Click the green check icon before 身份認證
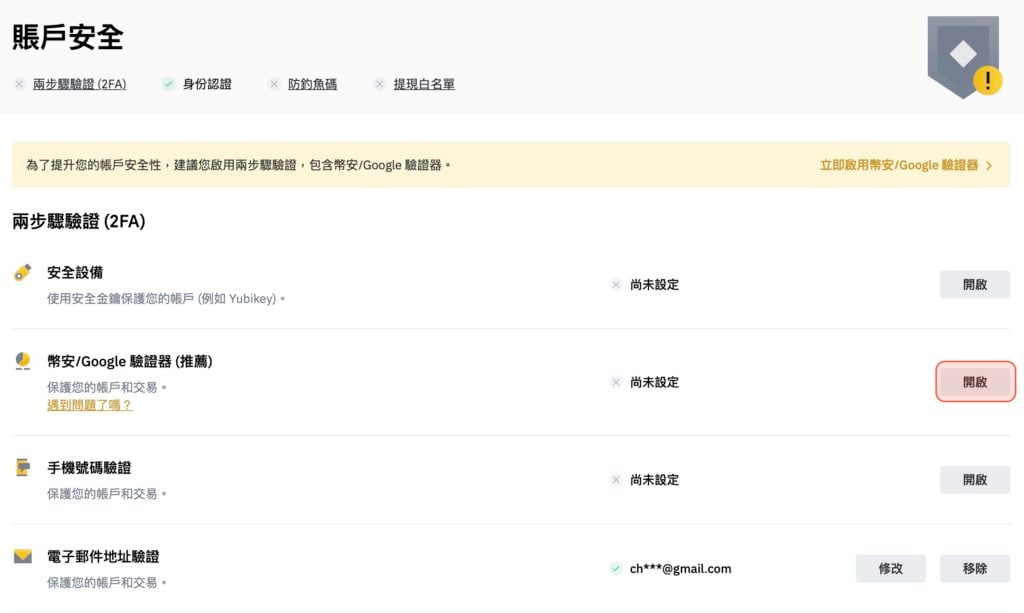The image size is (1024, 613). tap(168, 84)
